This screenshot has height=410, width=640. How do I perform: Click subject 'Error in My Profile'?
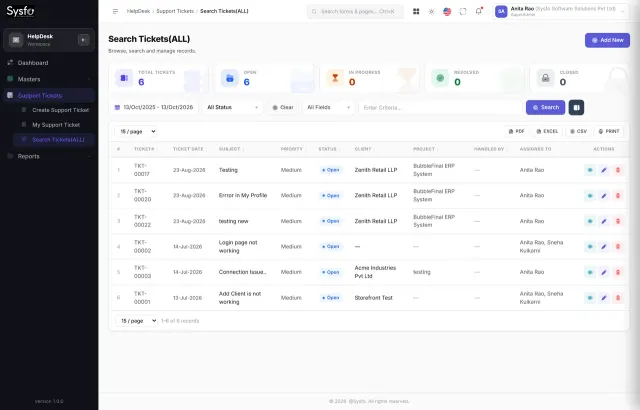click(x=243, y=196)
